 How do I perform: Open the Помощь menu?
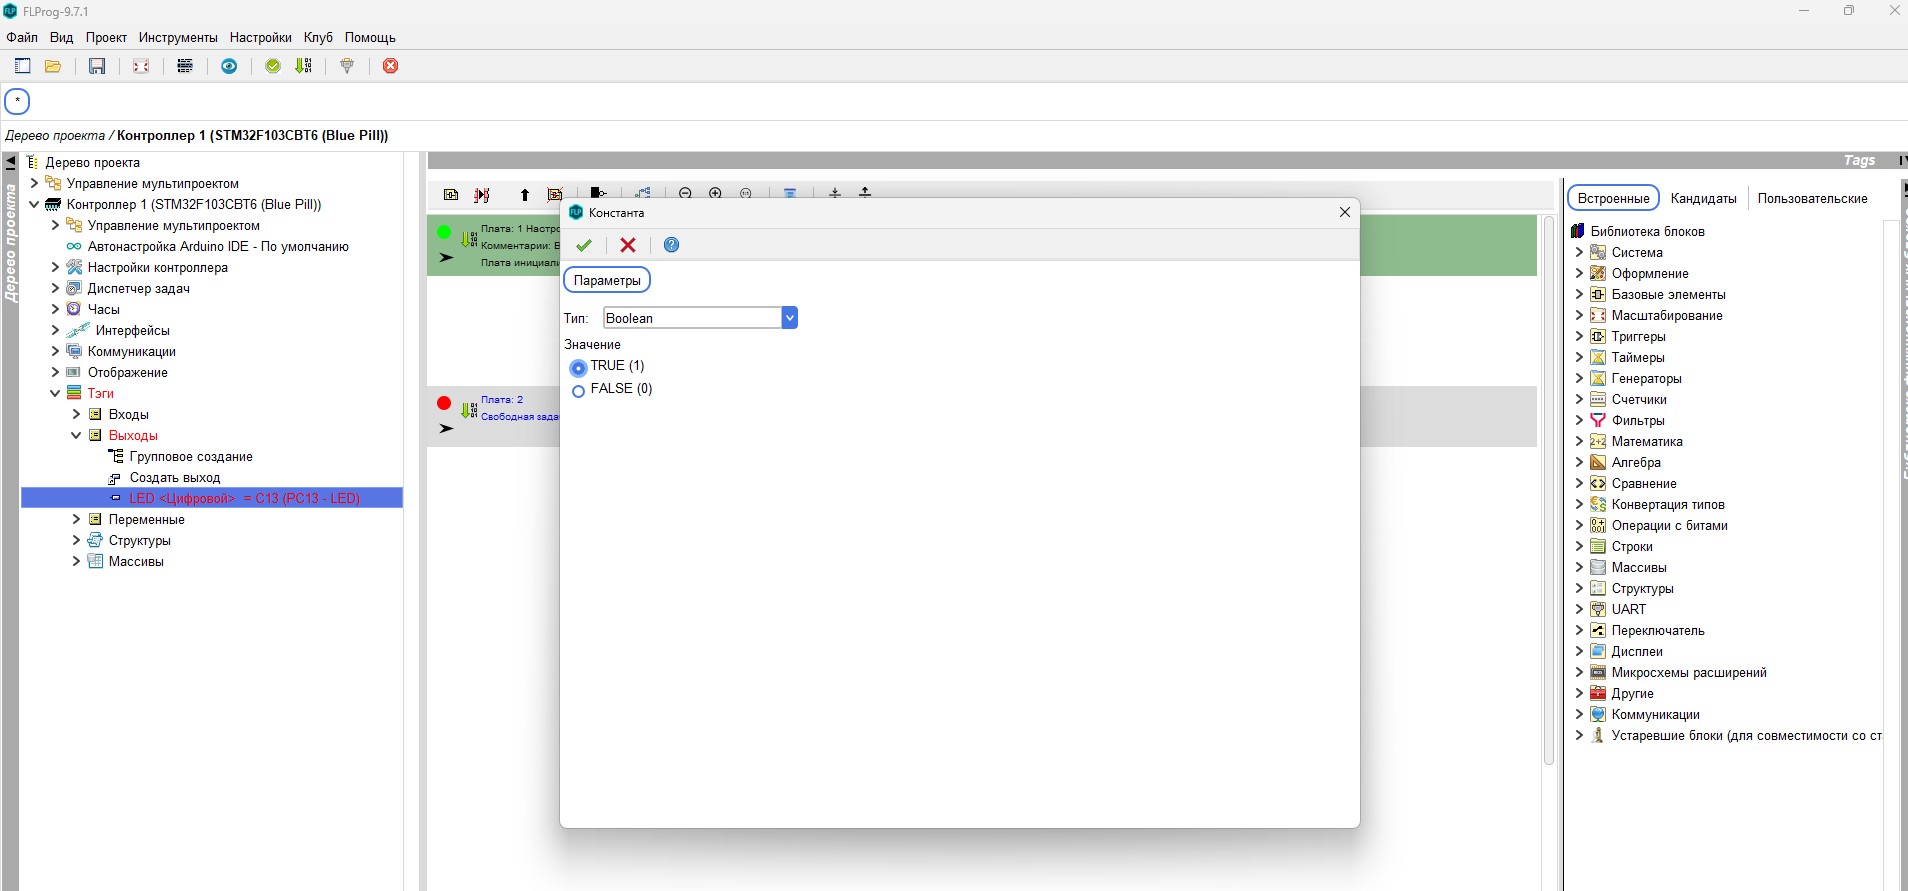pos(370,37)
